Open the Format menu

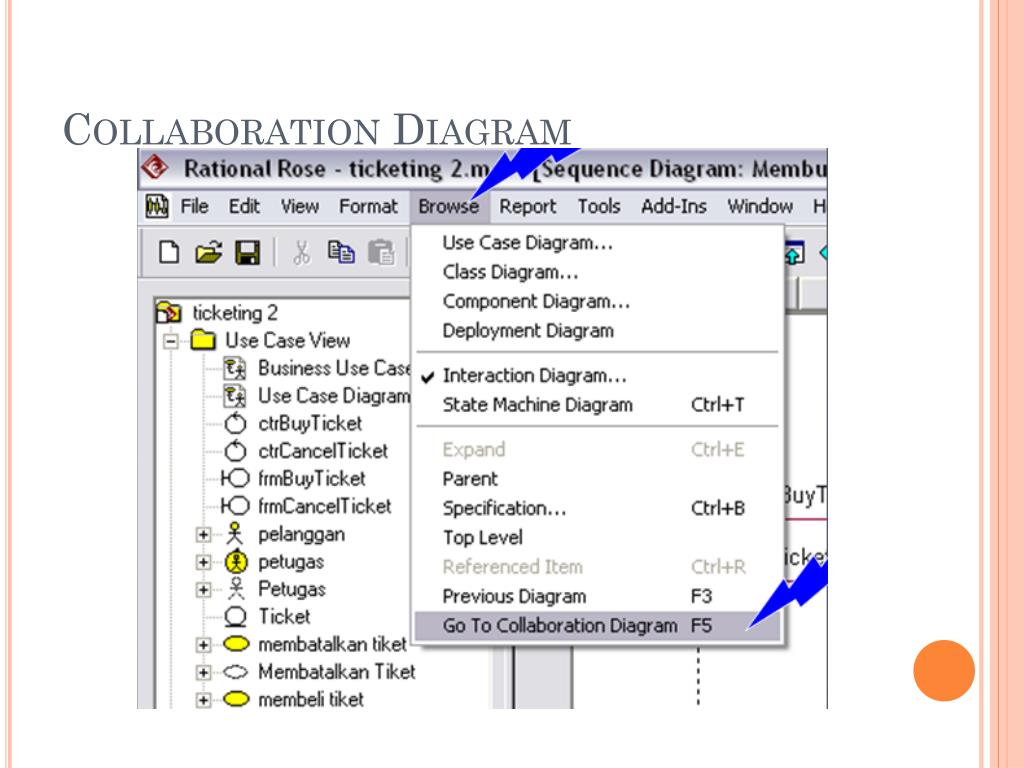coord(368,206)
